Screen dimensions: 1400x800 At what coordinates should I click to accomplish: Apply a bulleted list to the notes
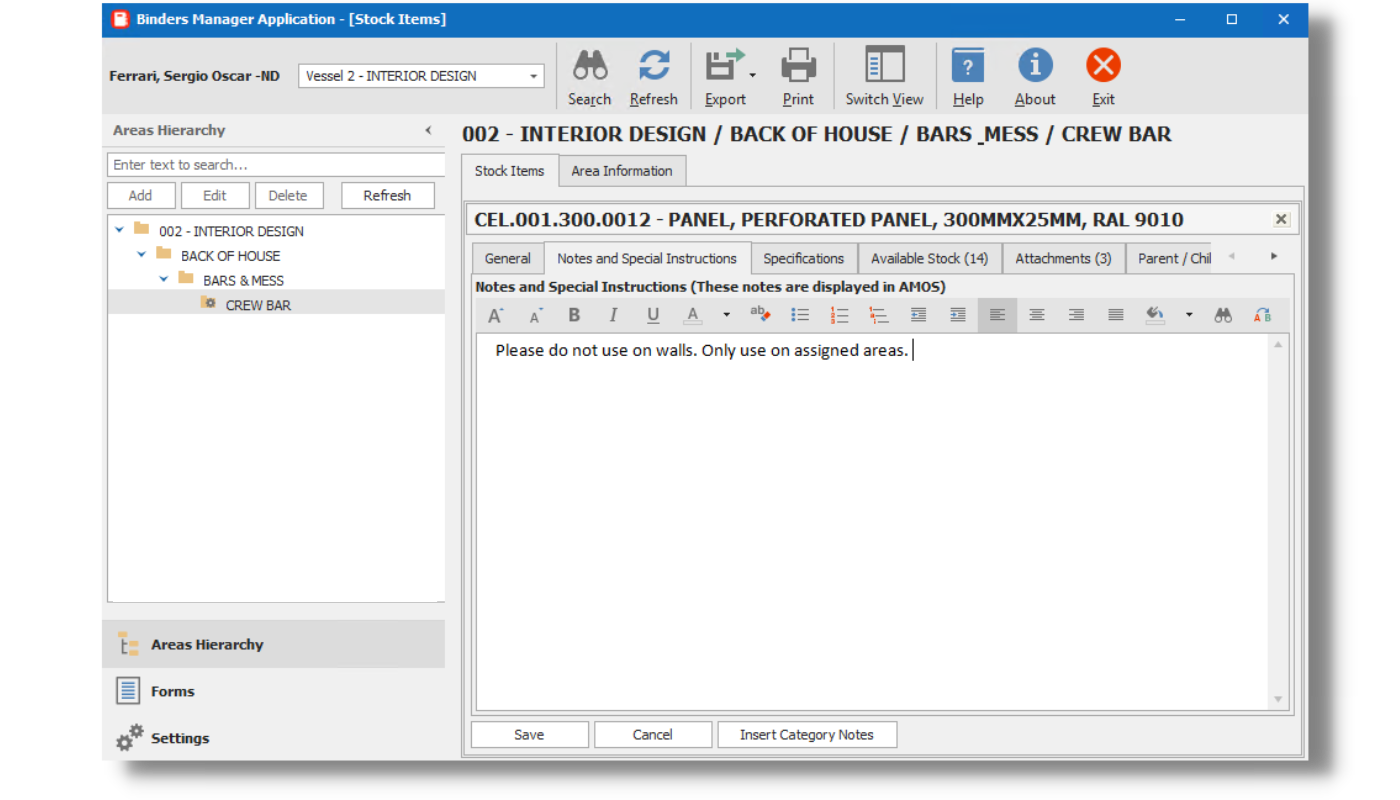(799, 314)
